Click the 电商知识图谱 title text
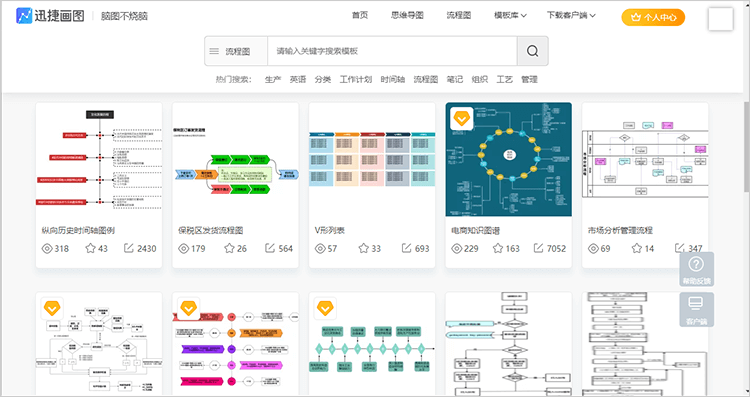750x397 pixels. (475, 231)
